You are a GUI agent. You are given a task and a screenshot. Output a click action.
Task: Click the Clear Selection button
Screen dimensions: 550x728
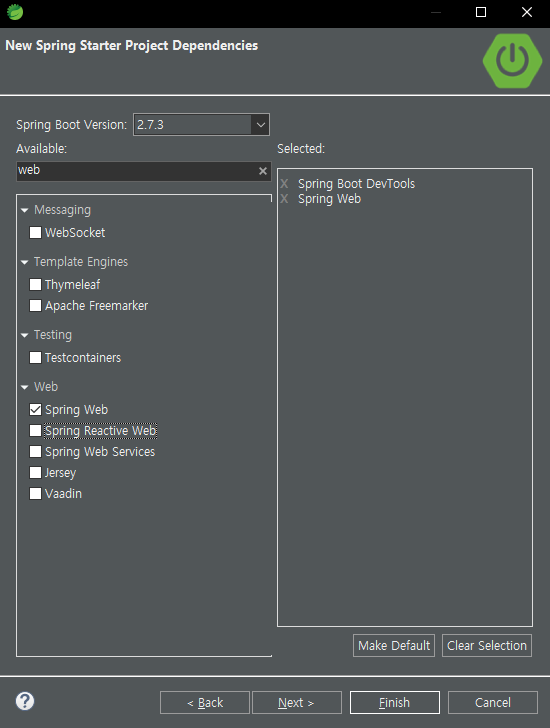(x=487, y=645)
